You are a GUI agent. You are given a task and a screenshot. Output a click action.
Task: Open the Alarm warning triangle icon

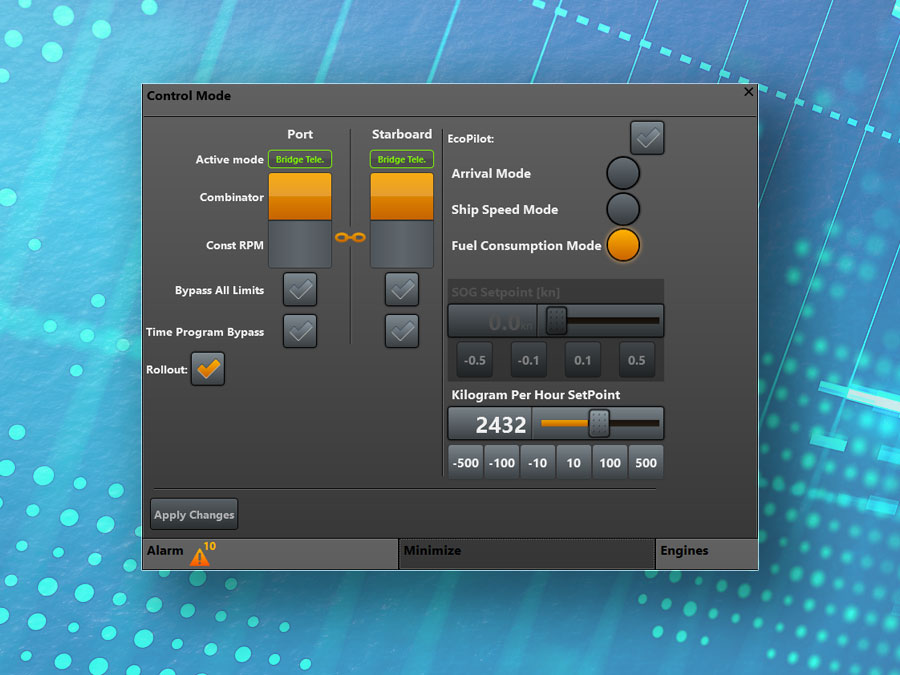coord(200,556)
